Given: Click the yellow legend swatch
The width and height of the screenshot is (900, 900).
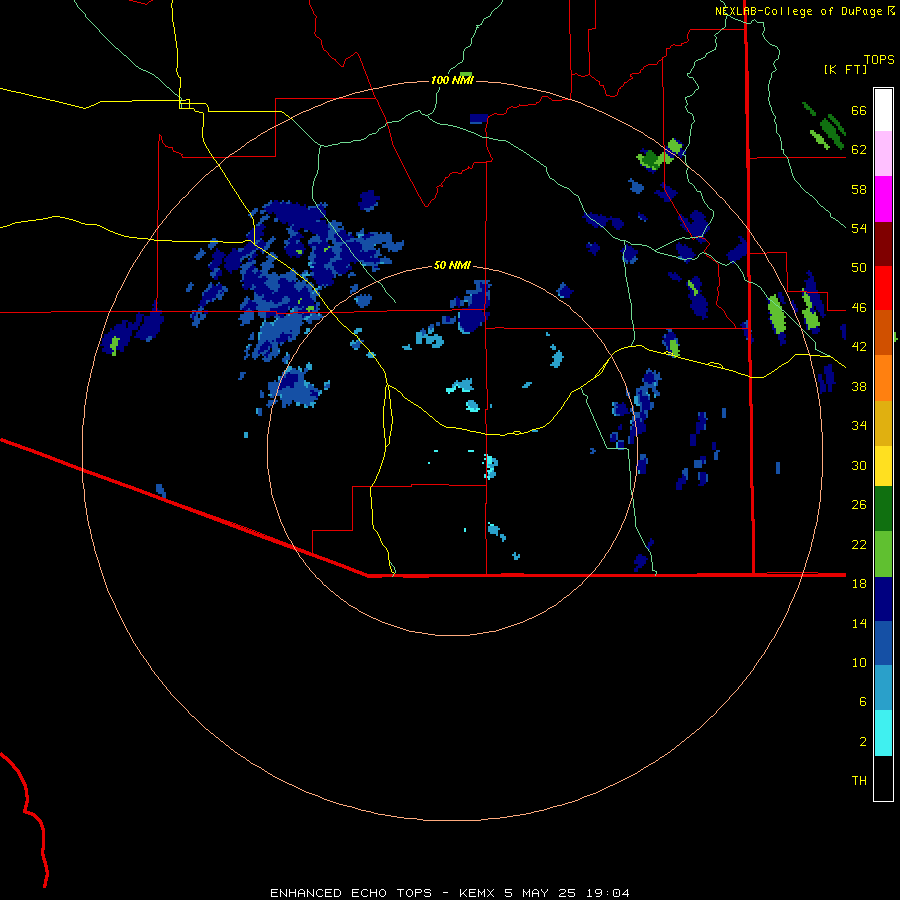Looking at the screenshot, I should click(883, 466).
